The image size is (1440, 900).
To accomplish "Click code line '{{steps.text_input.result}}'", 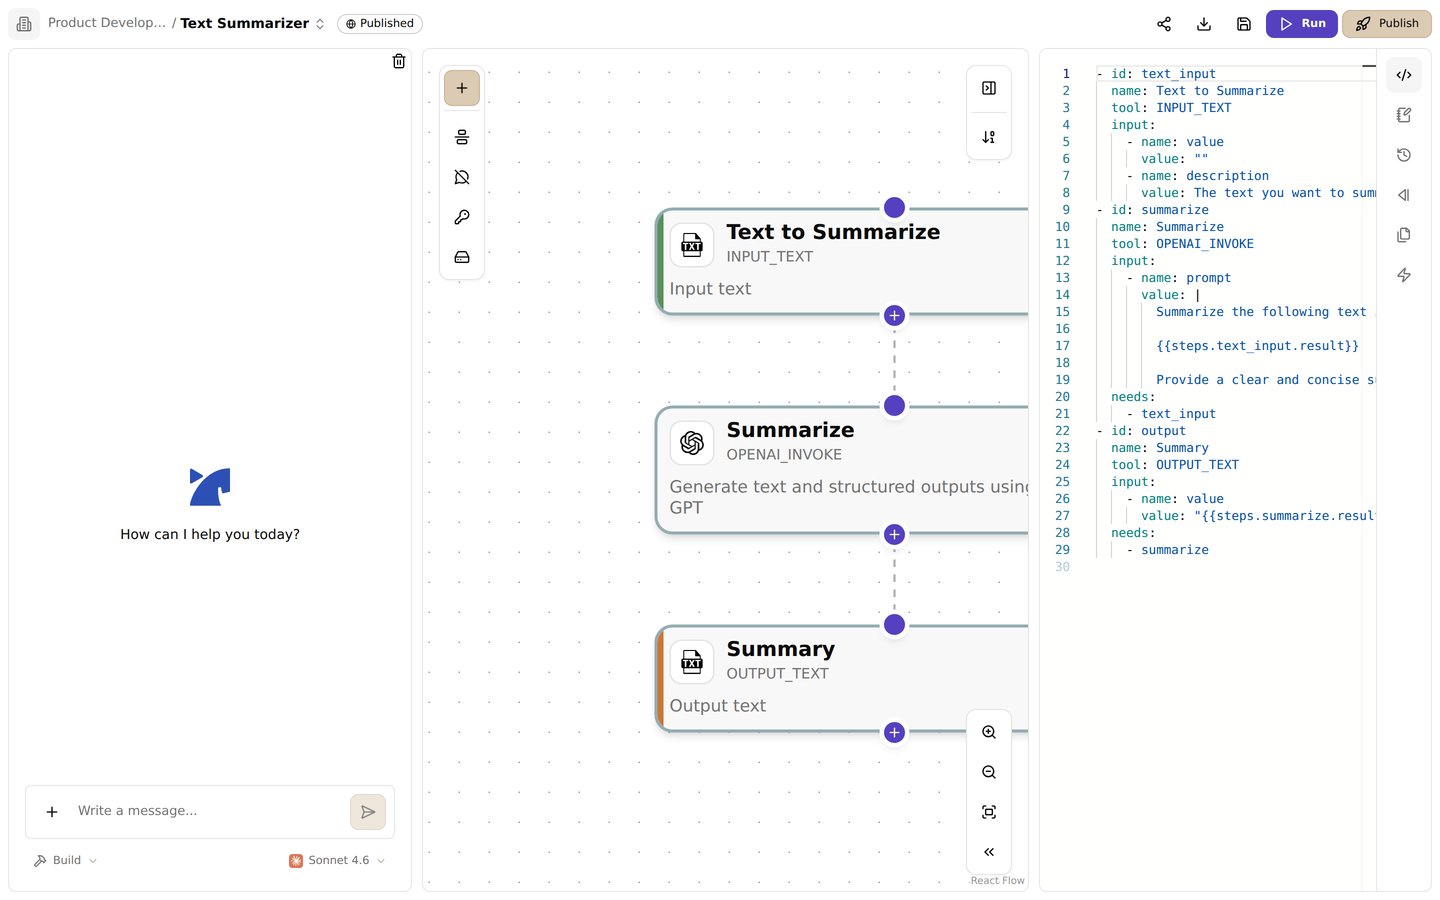I will 1257,346.
